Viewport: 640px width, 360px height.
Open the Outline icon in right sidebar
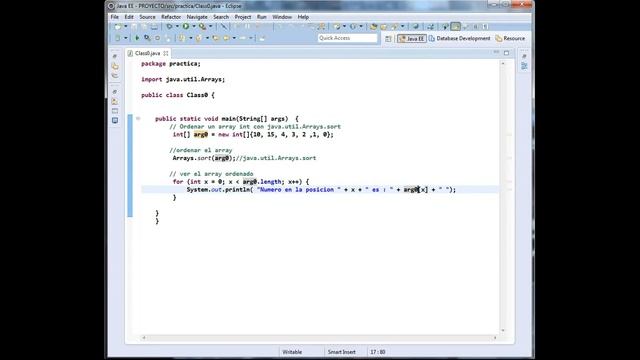point(524,66)
